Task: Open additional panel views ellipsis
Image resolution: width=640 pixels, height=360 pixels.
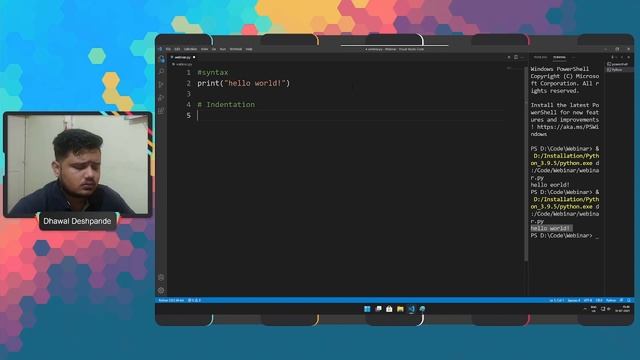Action: pyautogui.click(x=573, y=57)
